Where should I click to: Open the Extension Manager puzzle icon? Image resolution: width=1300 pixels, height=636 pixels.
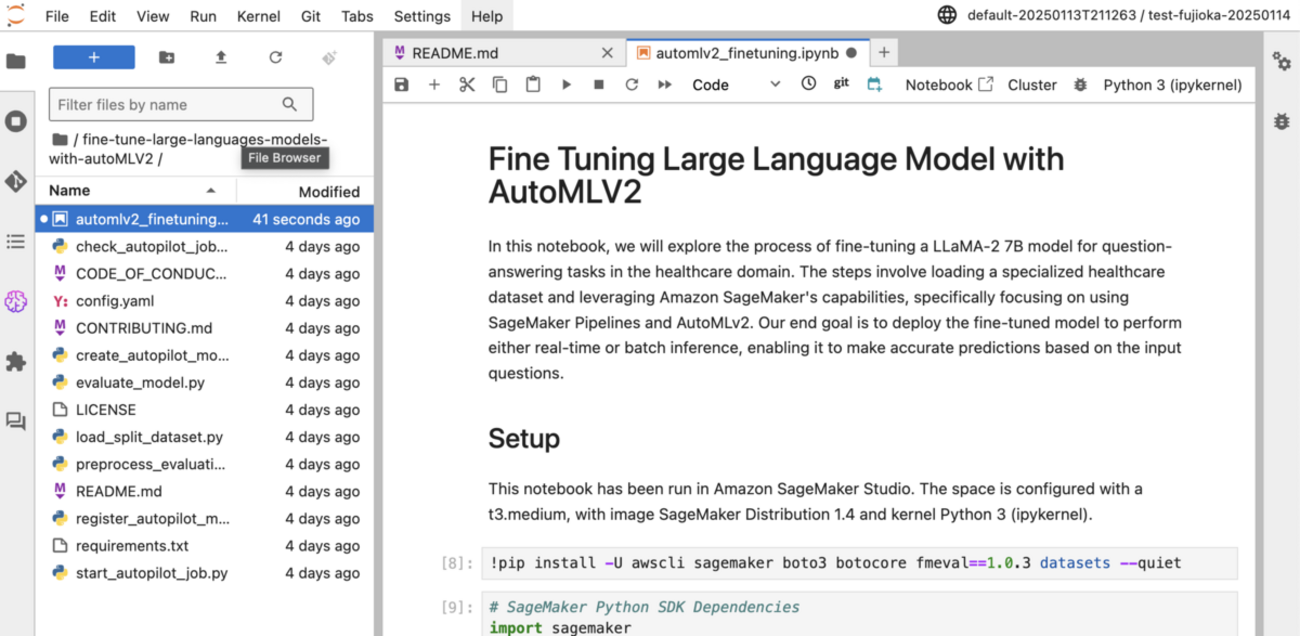point(16,362)
